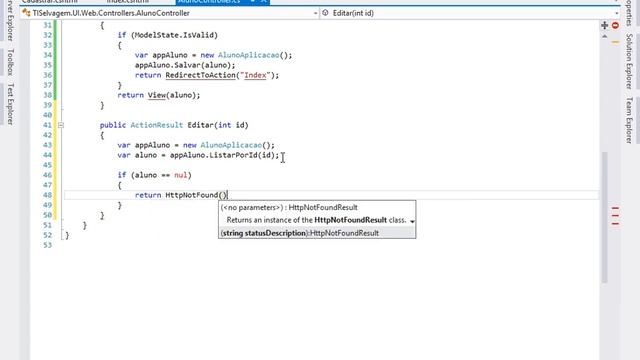The width and height of the screenshot is (640, 360).
Task: Click View(aluno) on line 38
Action: pyautogui.click(x=172, y=95)
